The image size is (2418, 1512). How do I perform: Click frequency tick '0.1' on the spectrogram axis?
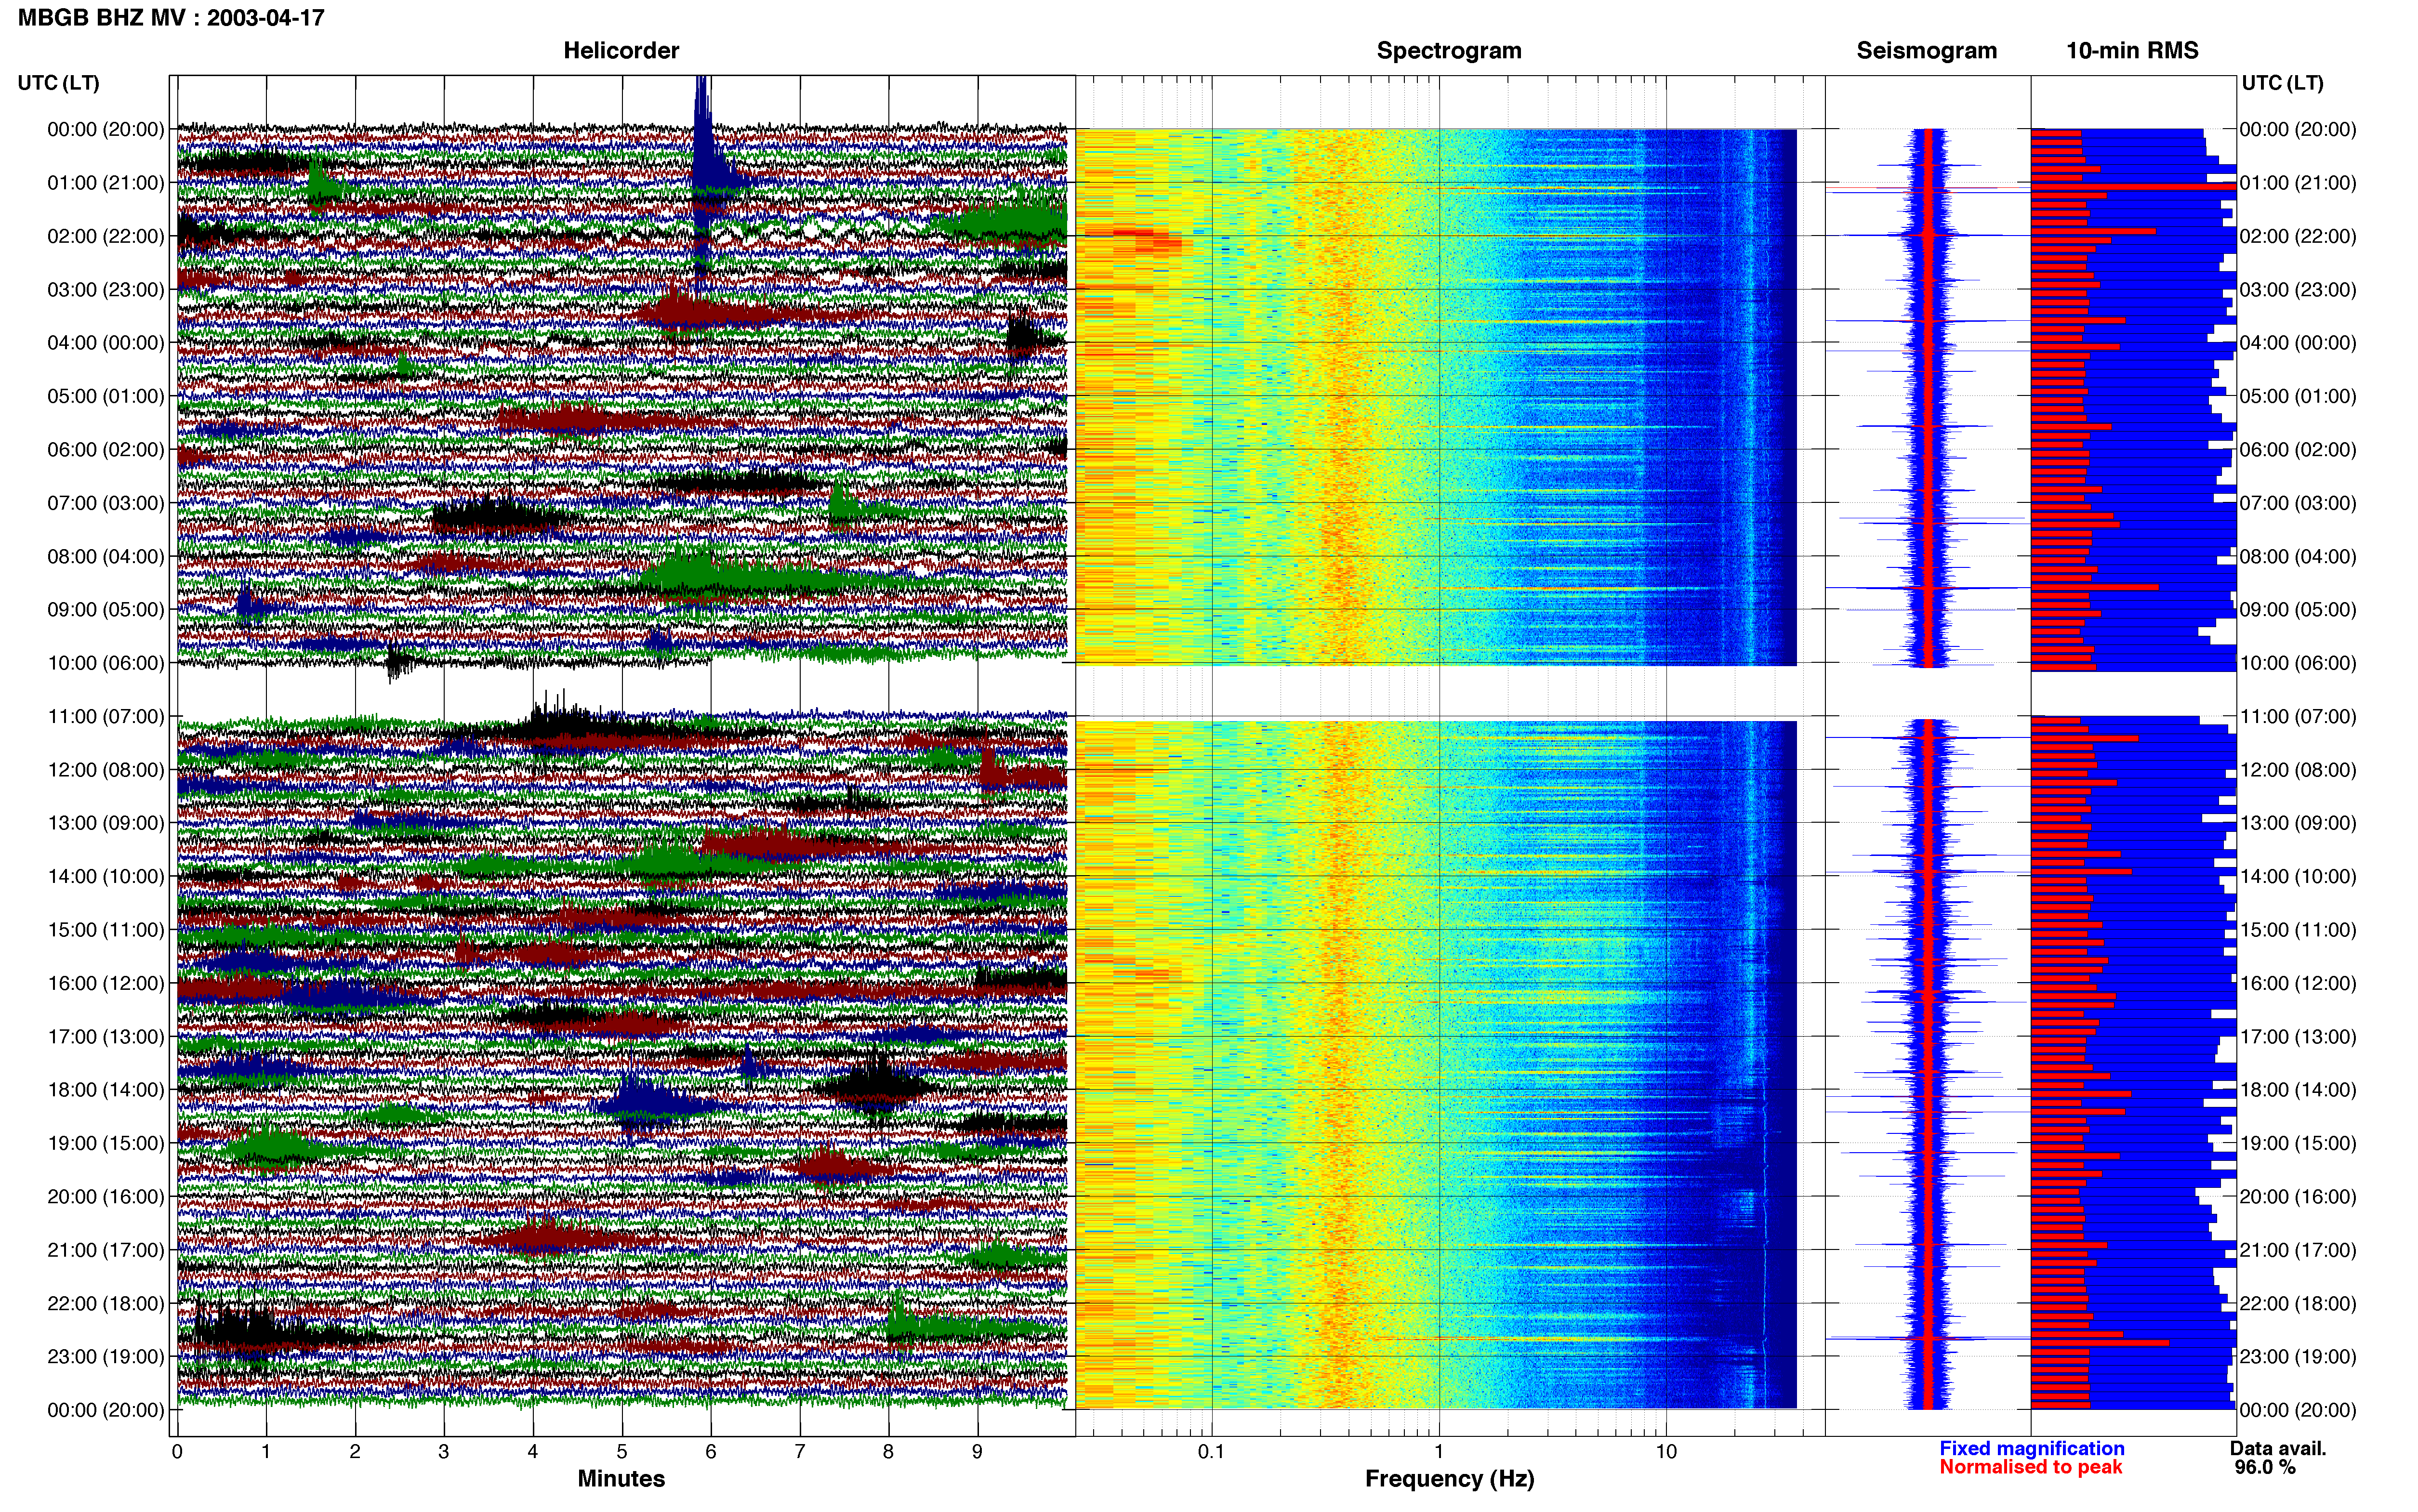click(1211, 1451)
